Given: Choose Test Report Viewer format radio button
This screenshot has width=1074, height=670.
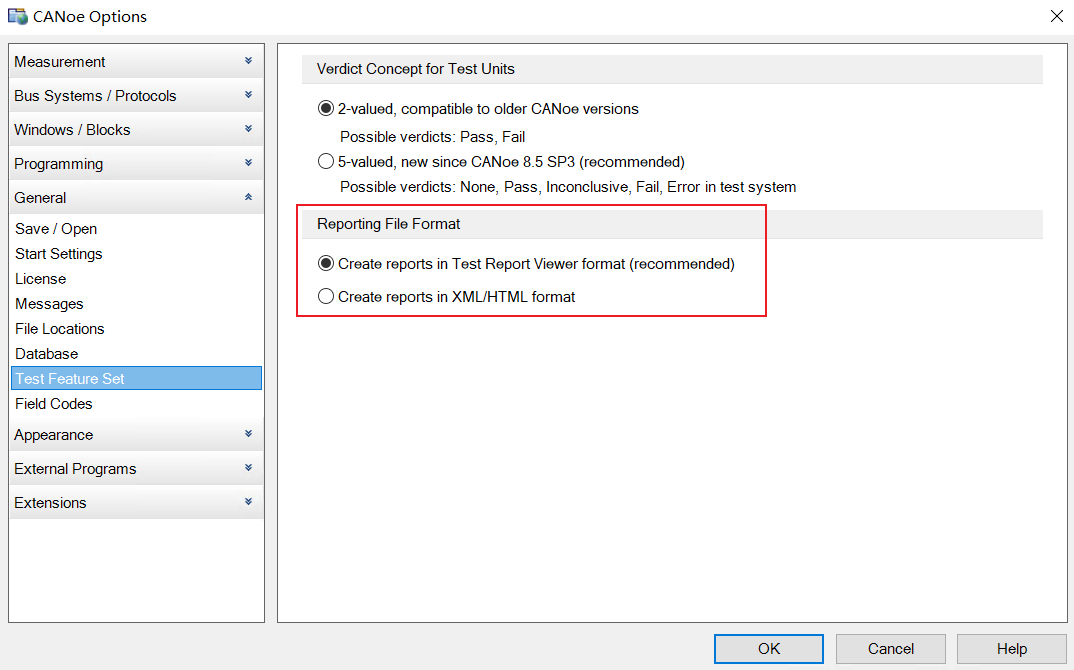Looking at the screenshot, I should (326, 263).
